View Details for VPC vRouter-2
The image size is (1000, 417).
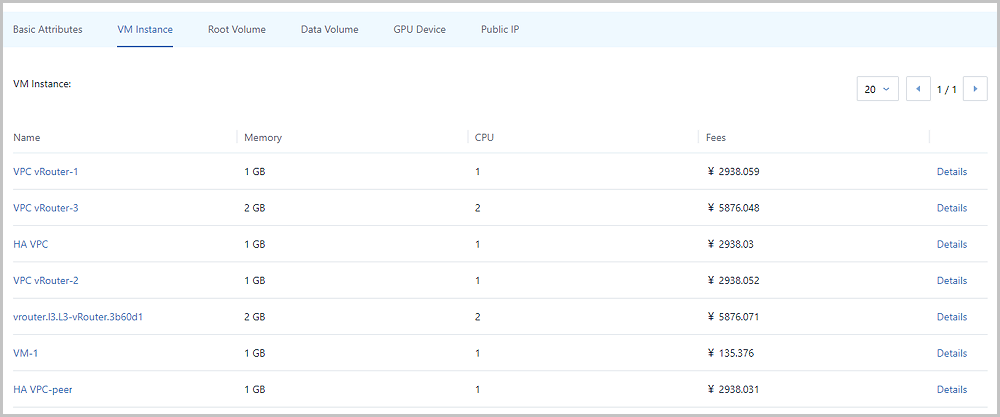(x=952, y=281)
